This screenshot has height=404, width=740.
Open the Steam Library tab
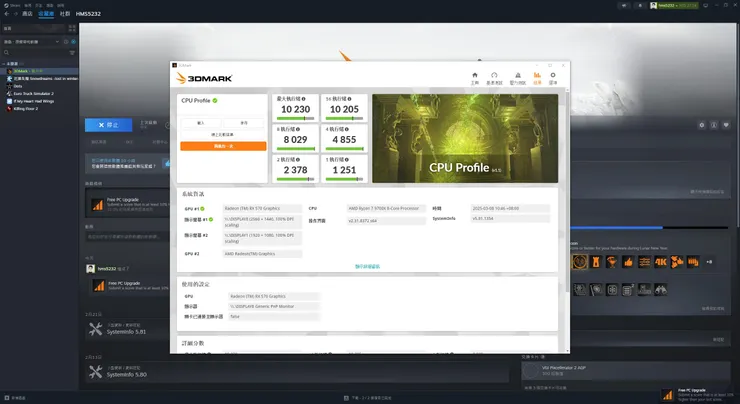[x=46, y=14]
